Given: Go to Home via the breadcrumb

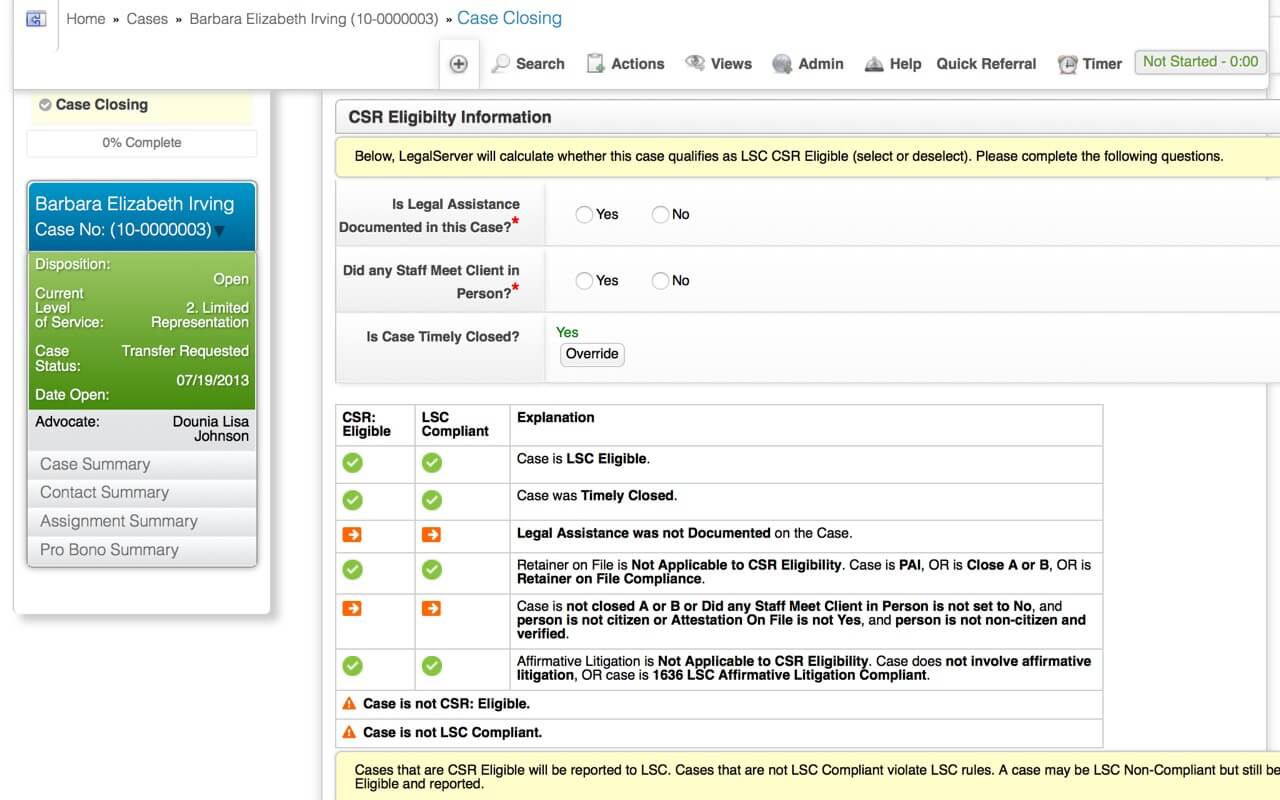Looking at the screenshot, I should point(85,18).
